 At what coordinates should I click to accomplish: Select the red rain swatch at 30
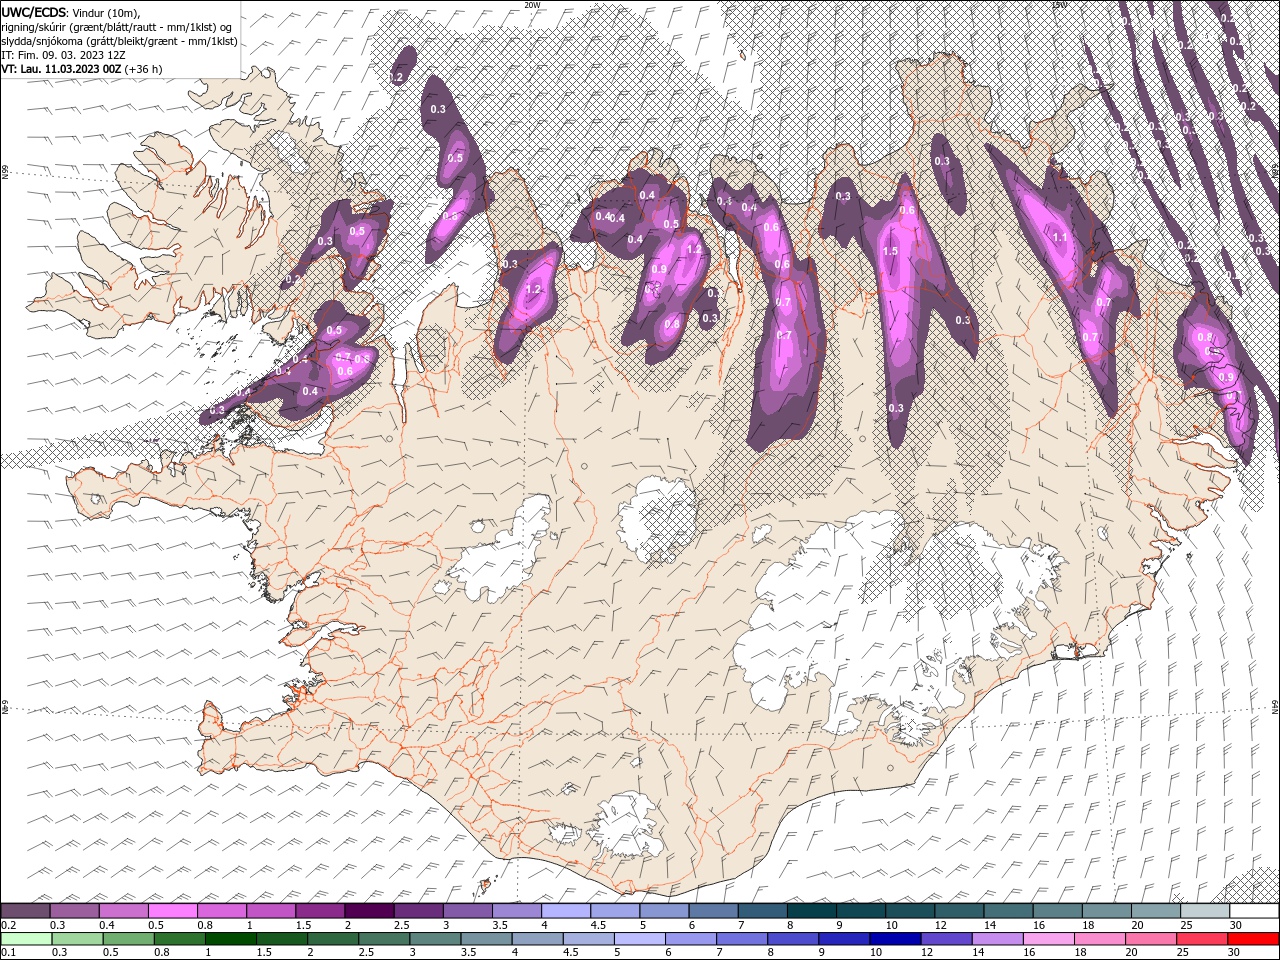click(1252, 938)
